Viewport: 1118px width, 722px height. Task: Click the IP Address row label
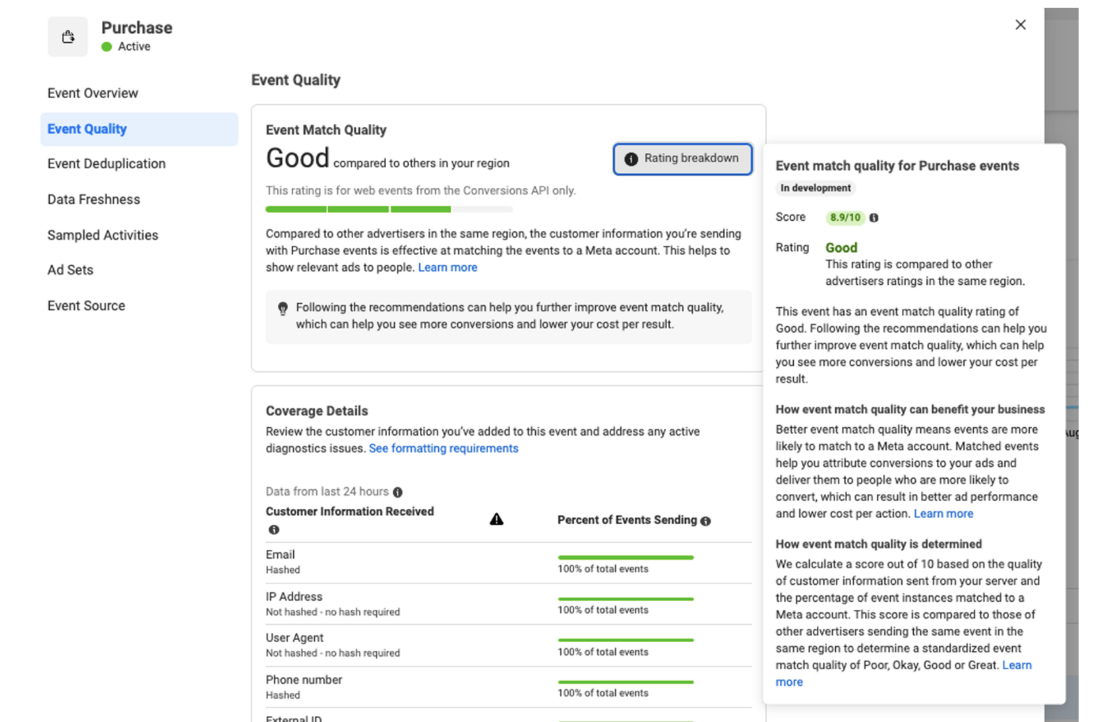point(294,597)
